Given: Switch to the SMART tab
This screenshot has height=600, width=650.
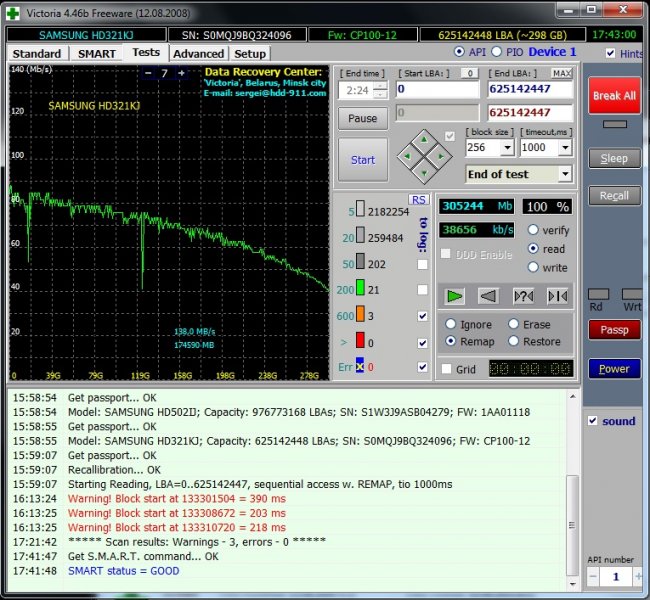Looking at the screenshot, I should click(x=97, y=53).
